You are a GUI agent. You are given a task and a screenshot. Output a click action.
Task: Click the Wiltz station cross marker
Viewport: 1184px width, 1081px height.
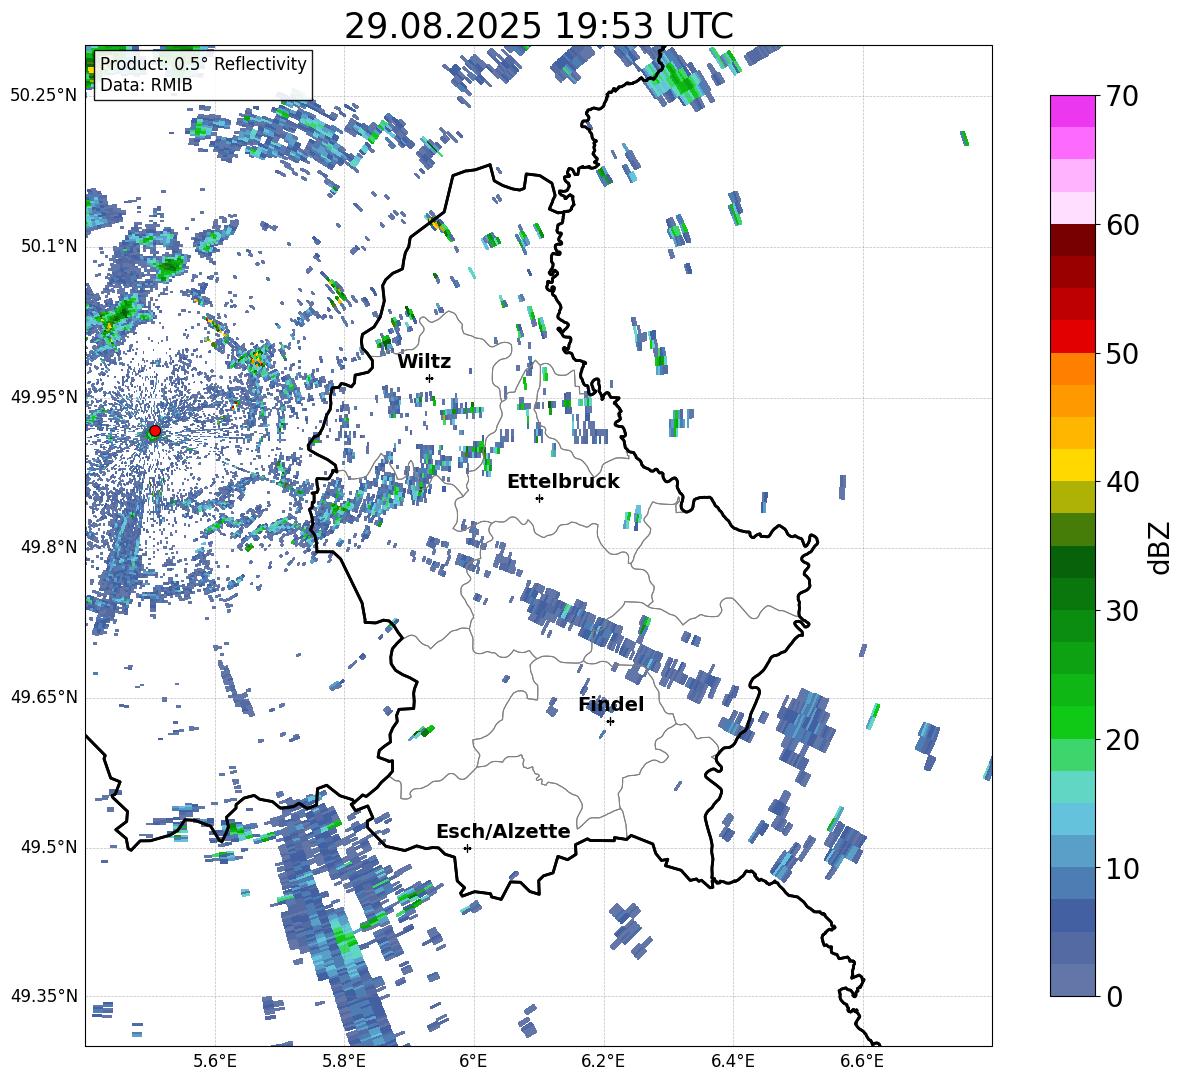point(430,378)
